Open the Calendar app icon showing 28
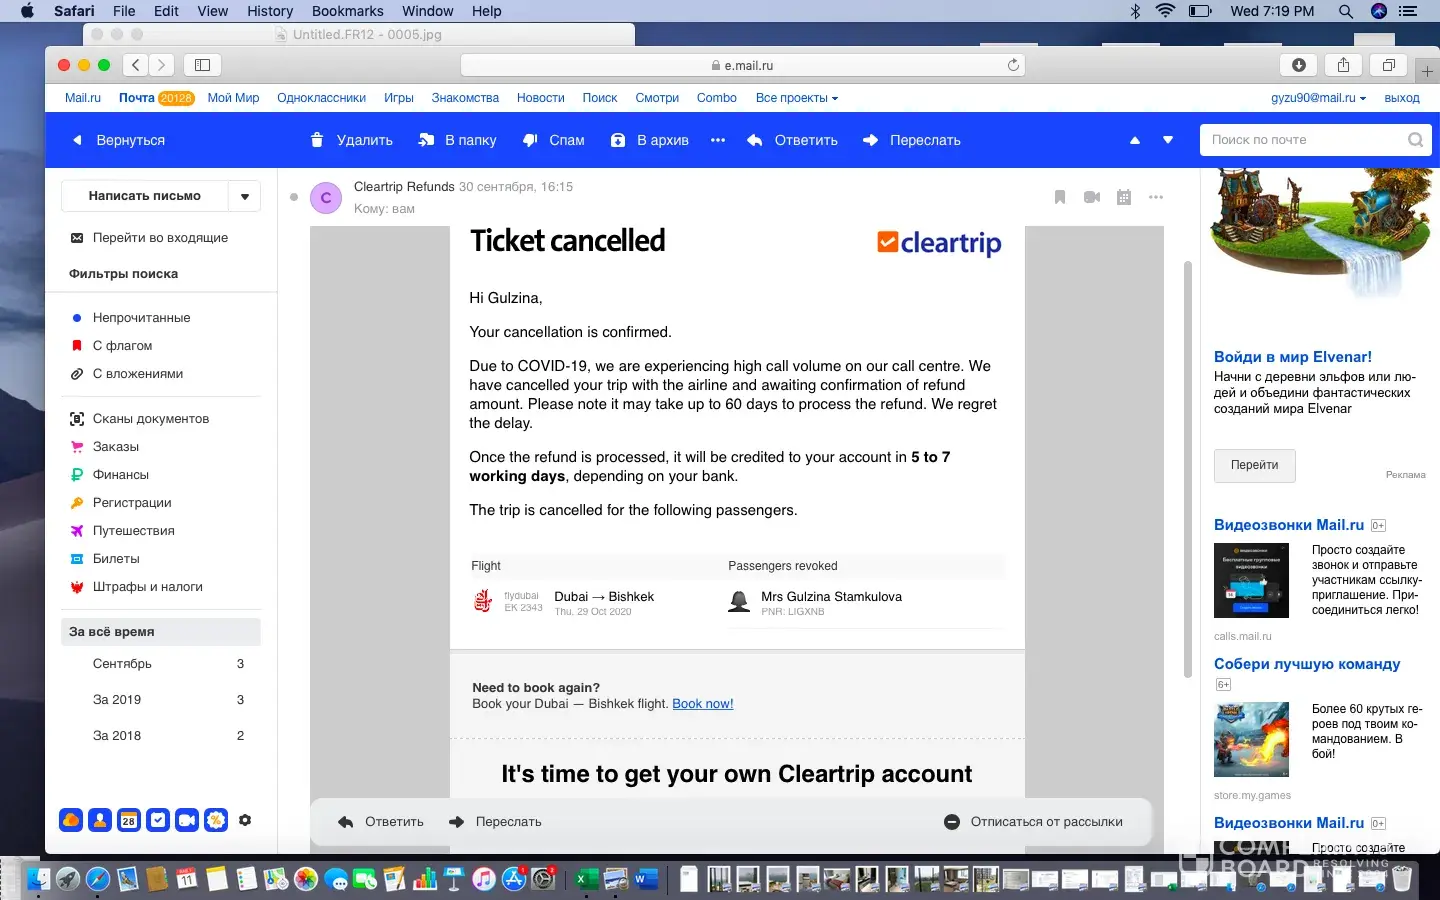 (129, 820)
